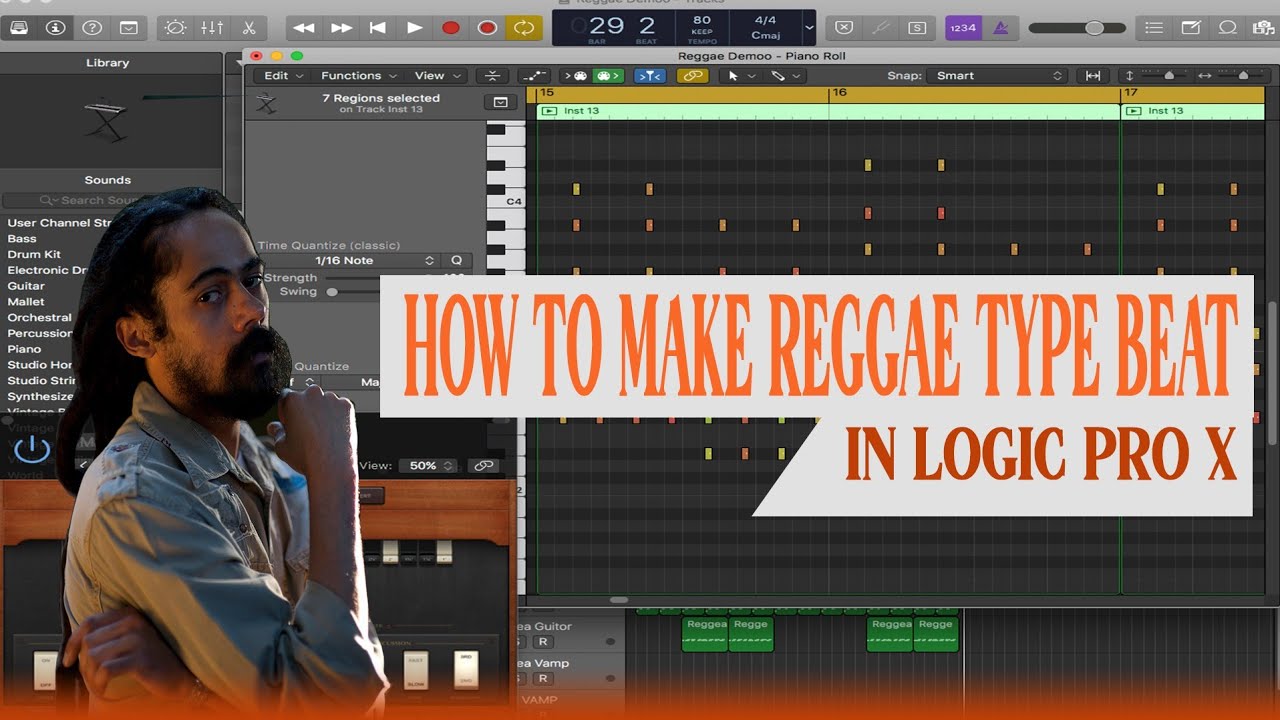Toggle yellow Link button in Piano Roll
Viewport: 1280px width, 720px height.
(x=692, y=75)
